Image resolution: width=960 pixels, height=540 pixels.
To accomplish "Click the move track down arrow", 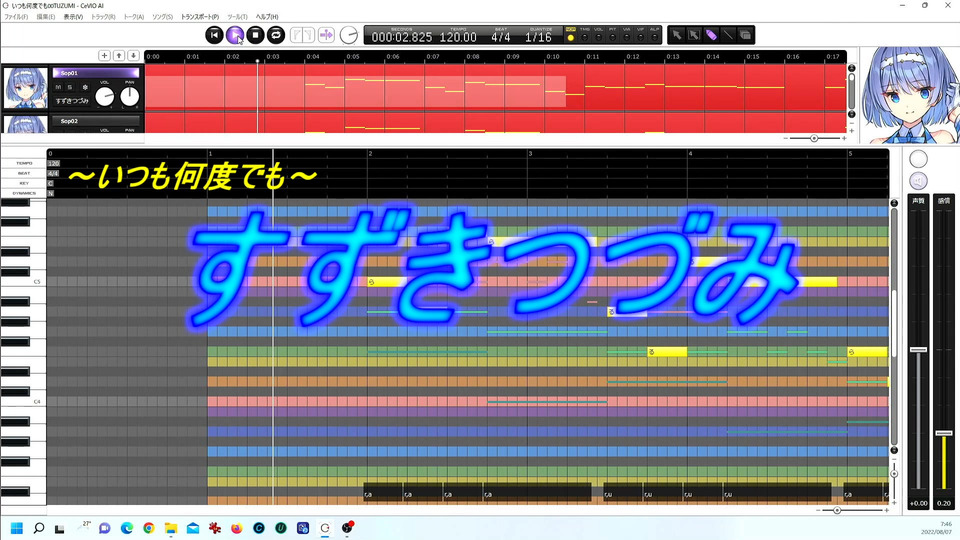I will [133, 56].
